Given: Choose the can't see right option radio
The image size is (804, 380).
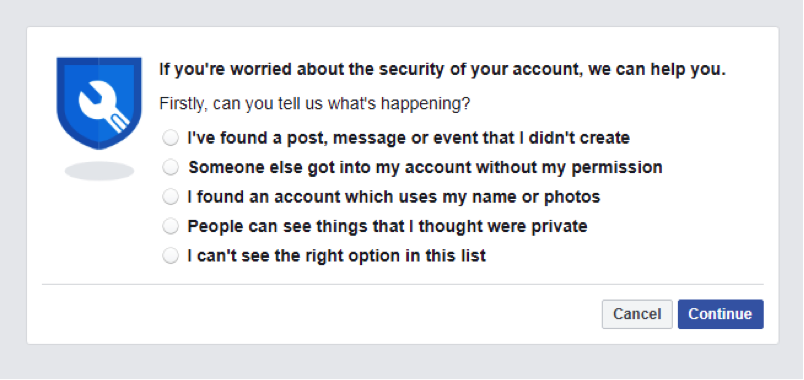Looking at the screenshot, I should click(x=170, y=255).
